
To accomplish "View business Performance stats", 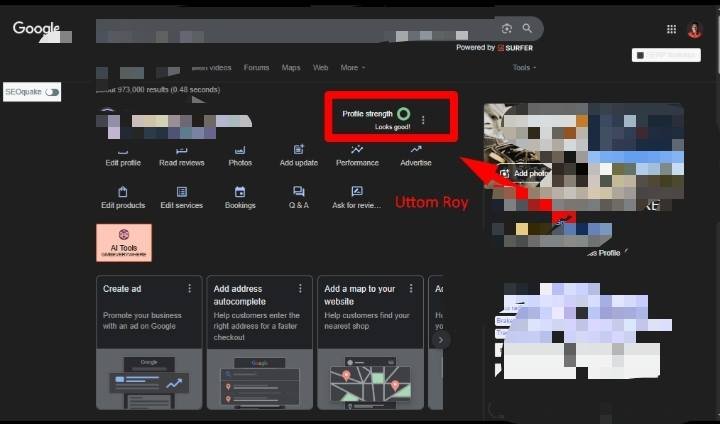I will click(357, 154).
